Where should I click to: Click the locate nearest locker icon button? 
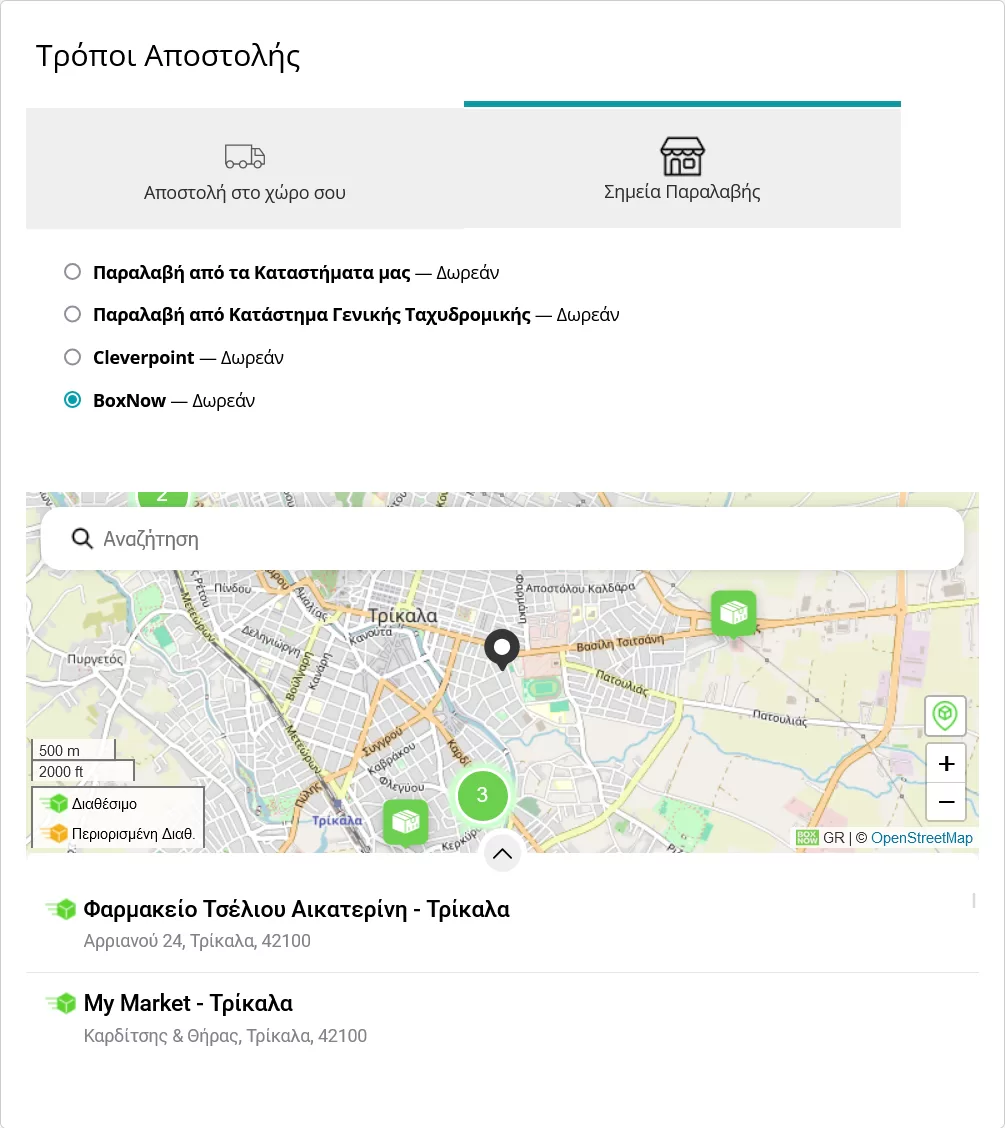pyautogui.click(x=945, y=716)
